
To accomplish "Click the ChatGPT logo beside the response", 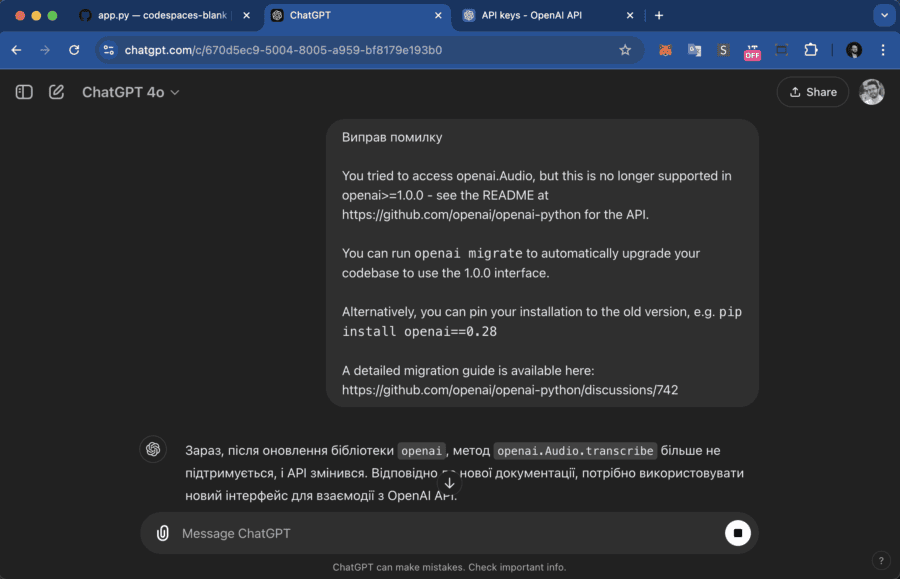I will point(153,449).
